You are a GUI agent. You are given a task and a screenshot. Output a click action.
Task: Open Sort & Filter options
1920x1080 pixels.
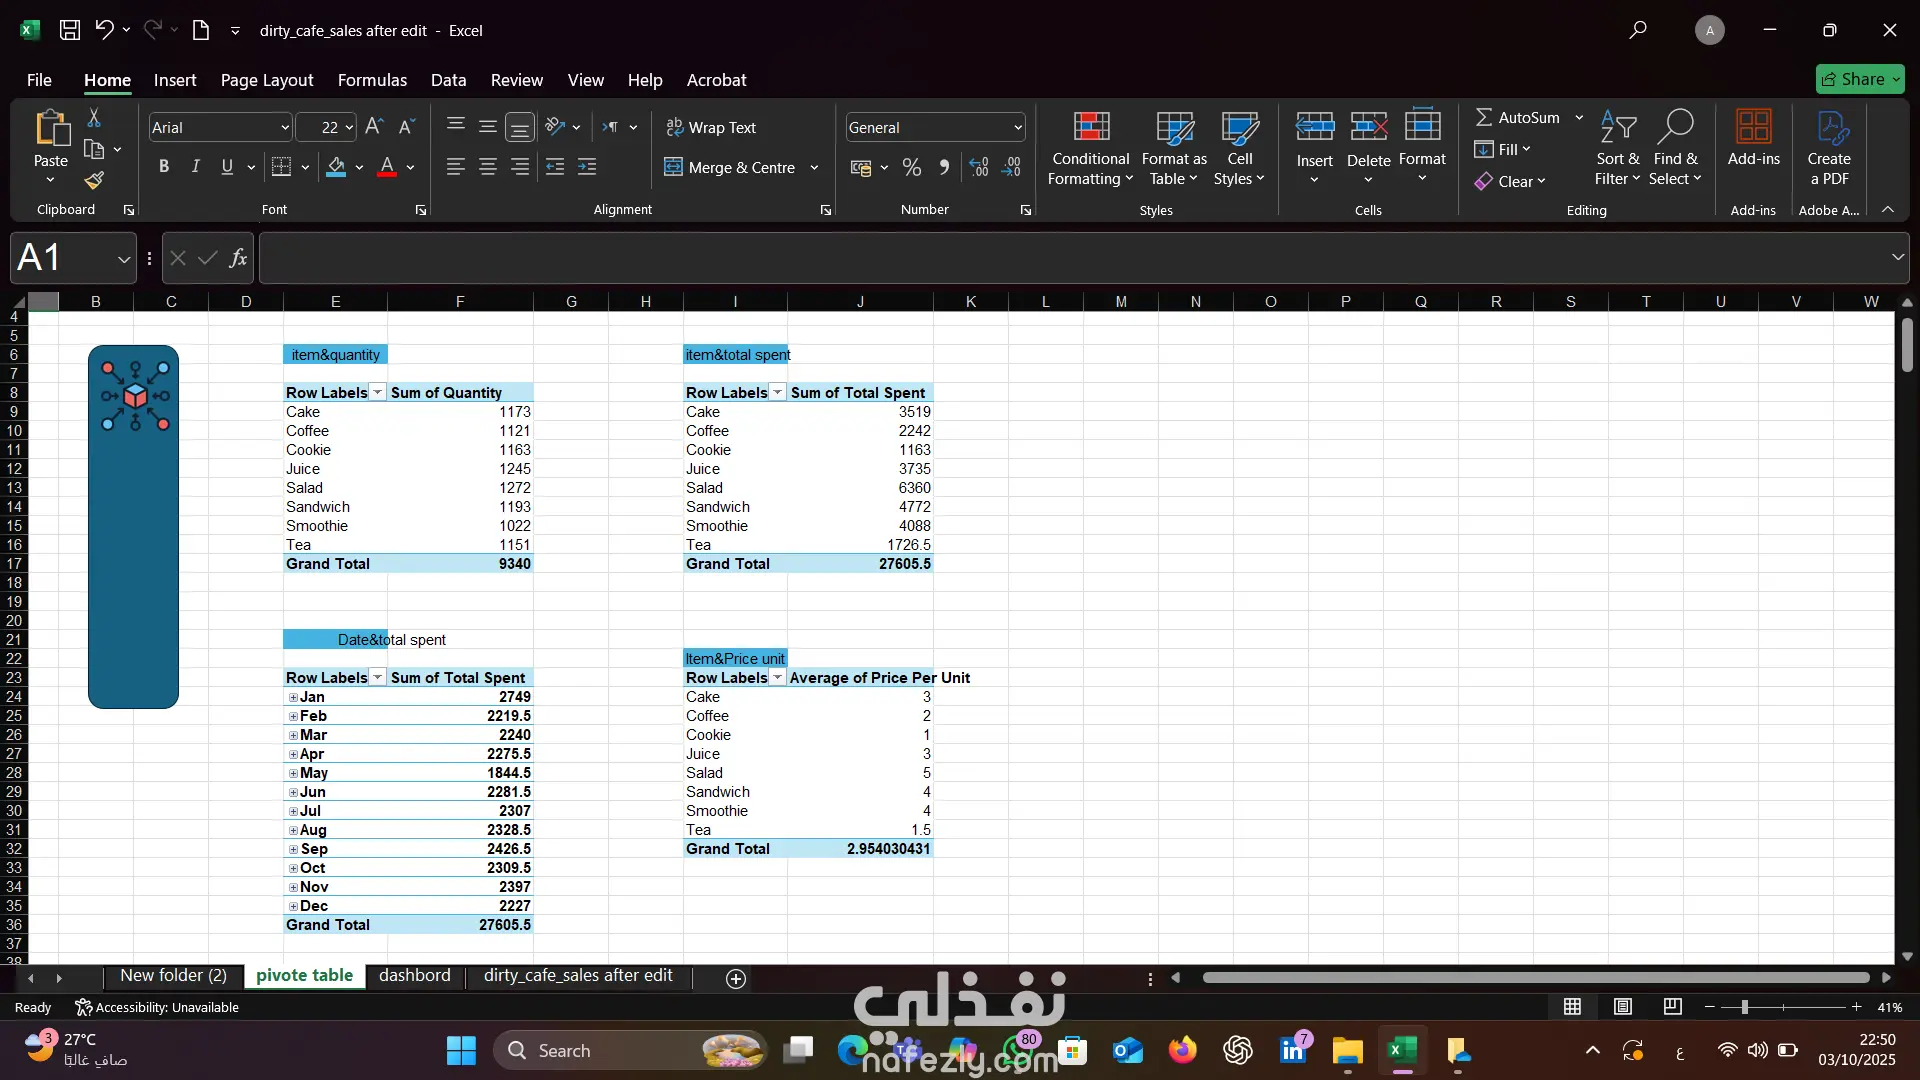pos(1617,148)
